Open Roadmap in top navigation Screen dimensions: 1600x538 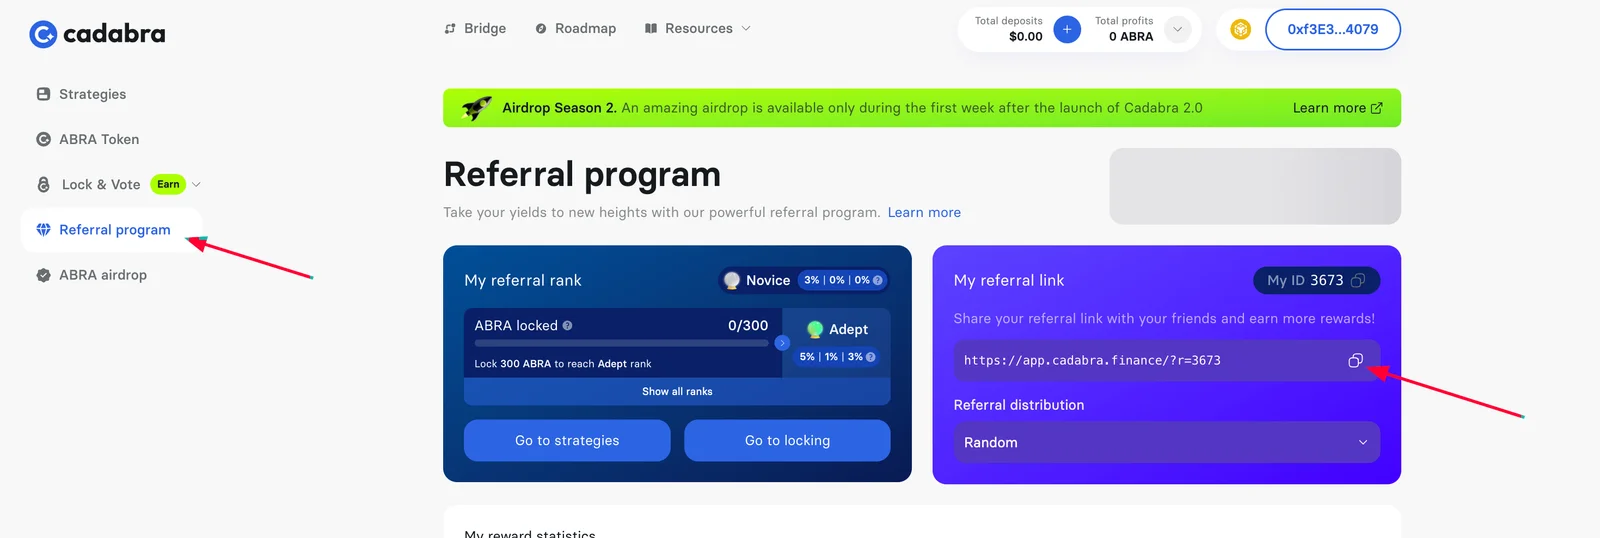coord(575,28)
